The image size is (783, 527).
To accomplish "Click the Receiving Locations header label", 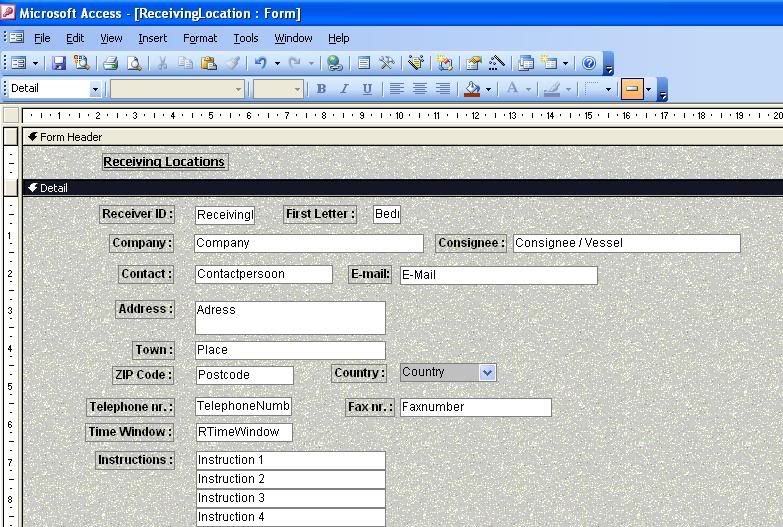I will [164, 161].
